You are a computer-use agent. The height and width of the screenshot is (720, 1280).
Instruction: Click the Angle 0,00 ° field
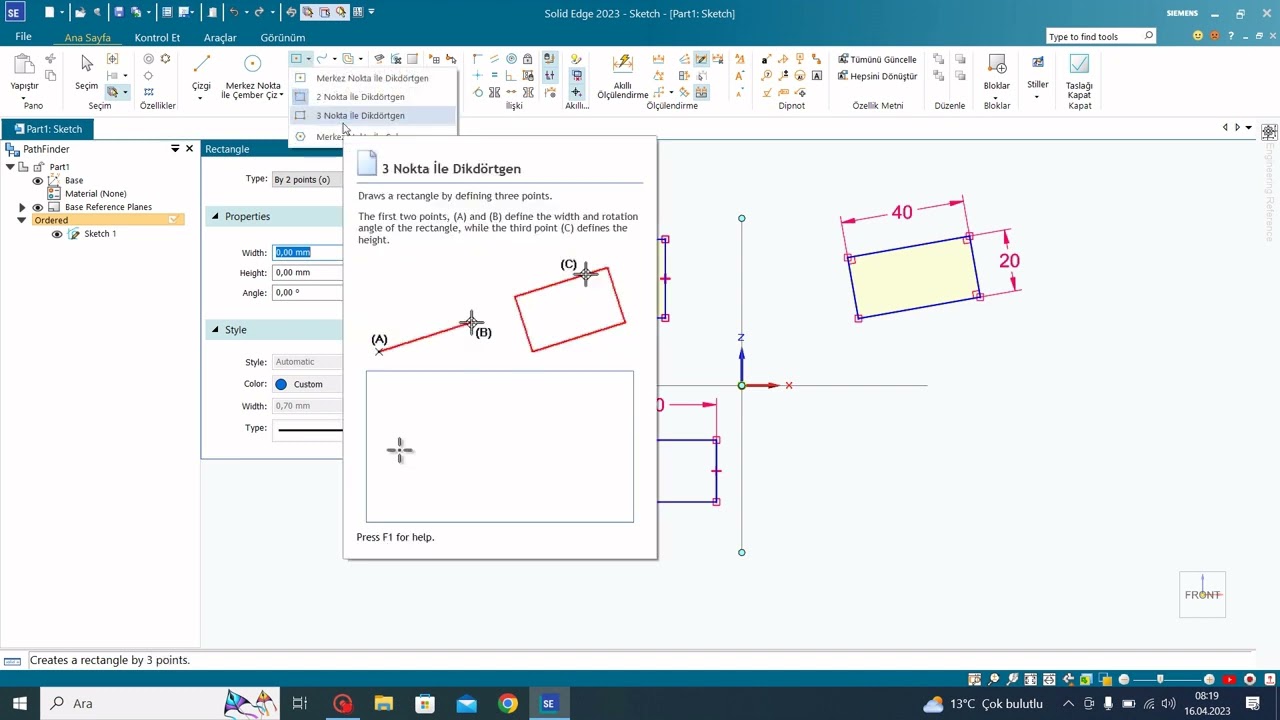[x=308, y=293]
